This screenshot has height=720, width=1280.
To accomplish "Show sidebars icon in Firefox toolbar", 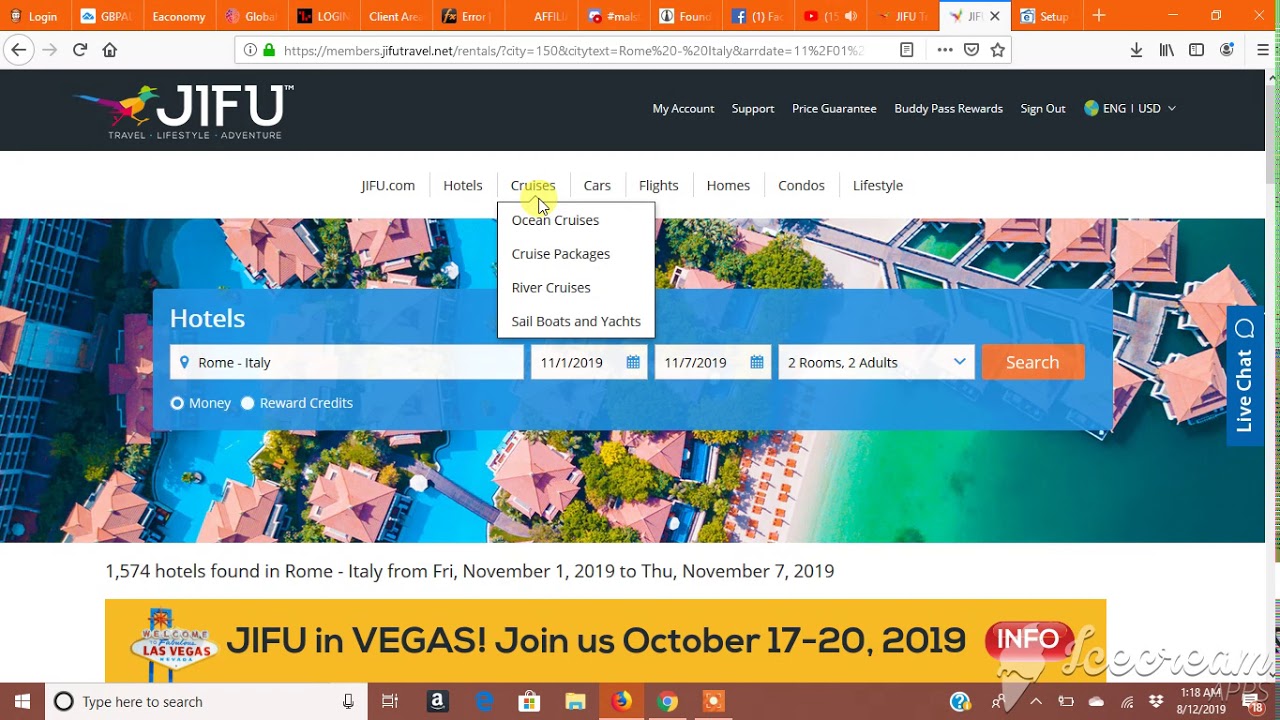I will click(x=1196, y=50).
